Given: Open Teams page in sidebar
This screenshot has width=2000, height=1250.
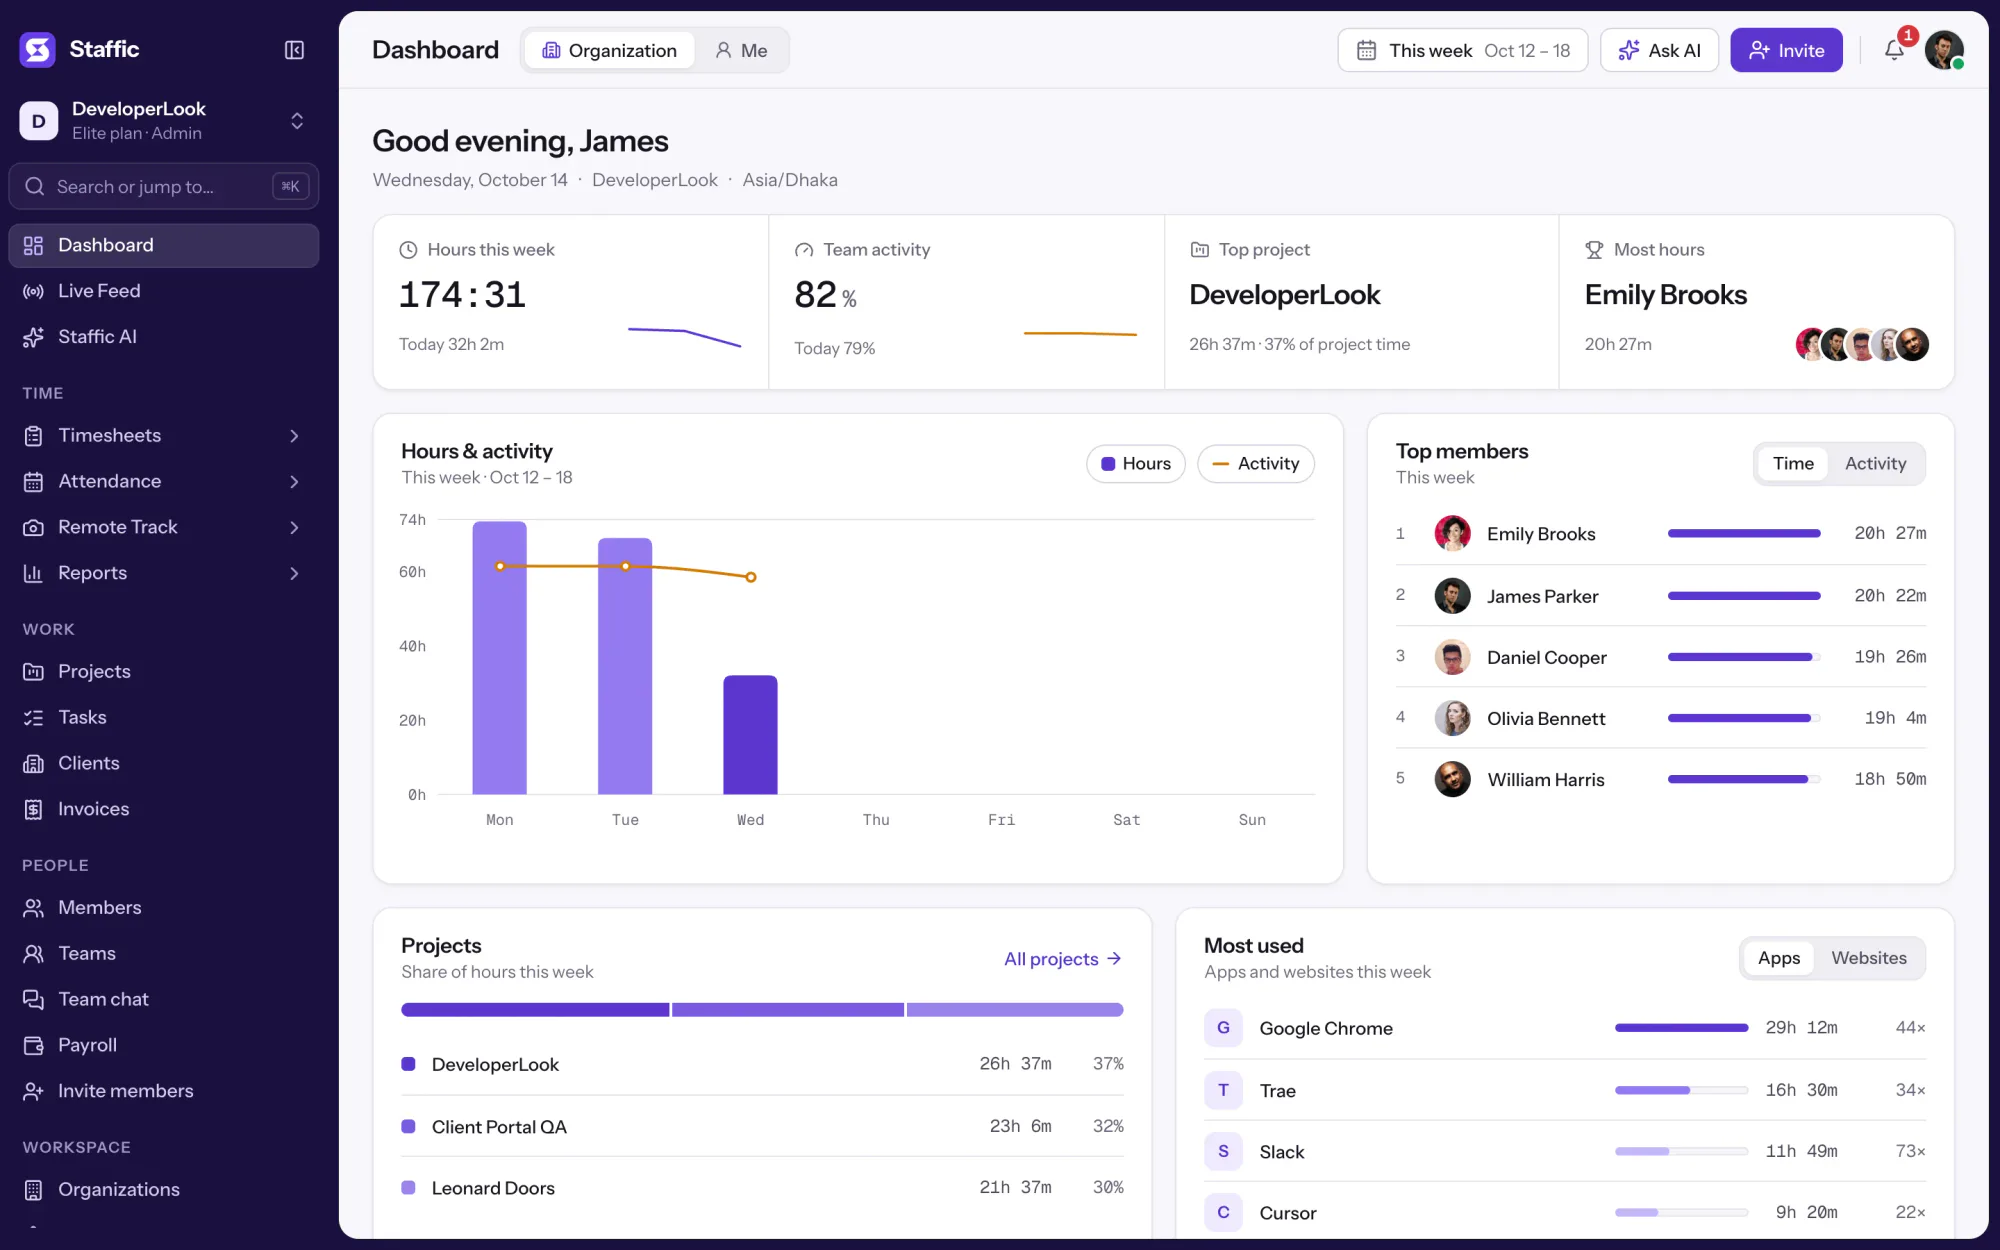Looking at the screenshot, I should click(163, 953).
